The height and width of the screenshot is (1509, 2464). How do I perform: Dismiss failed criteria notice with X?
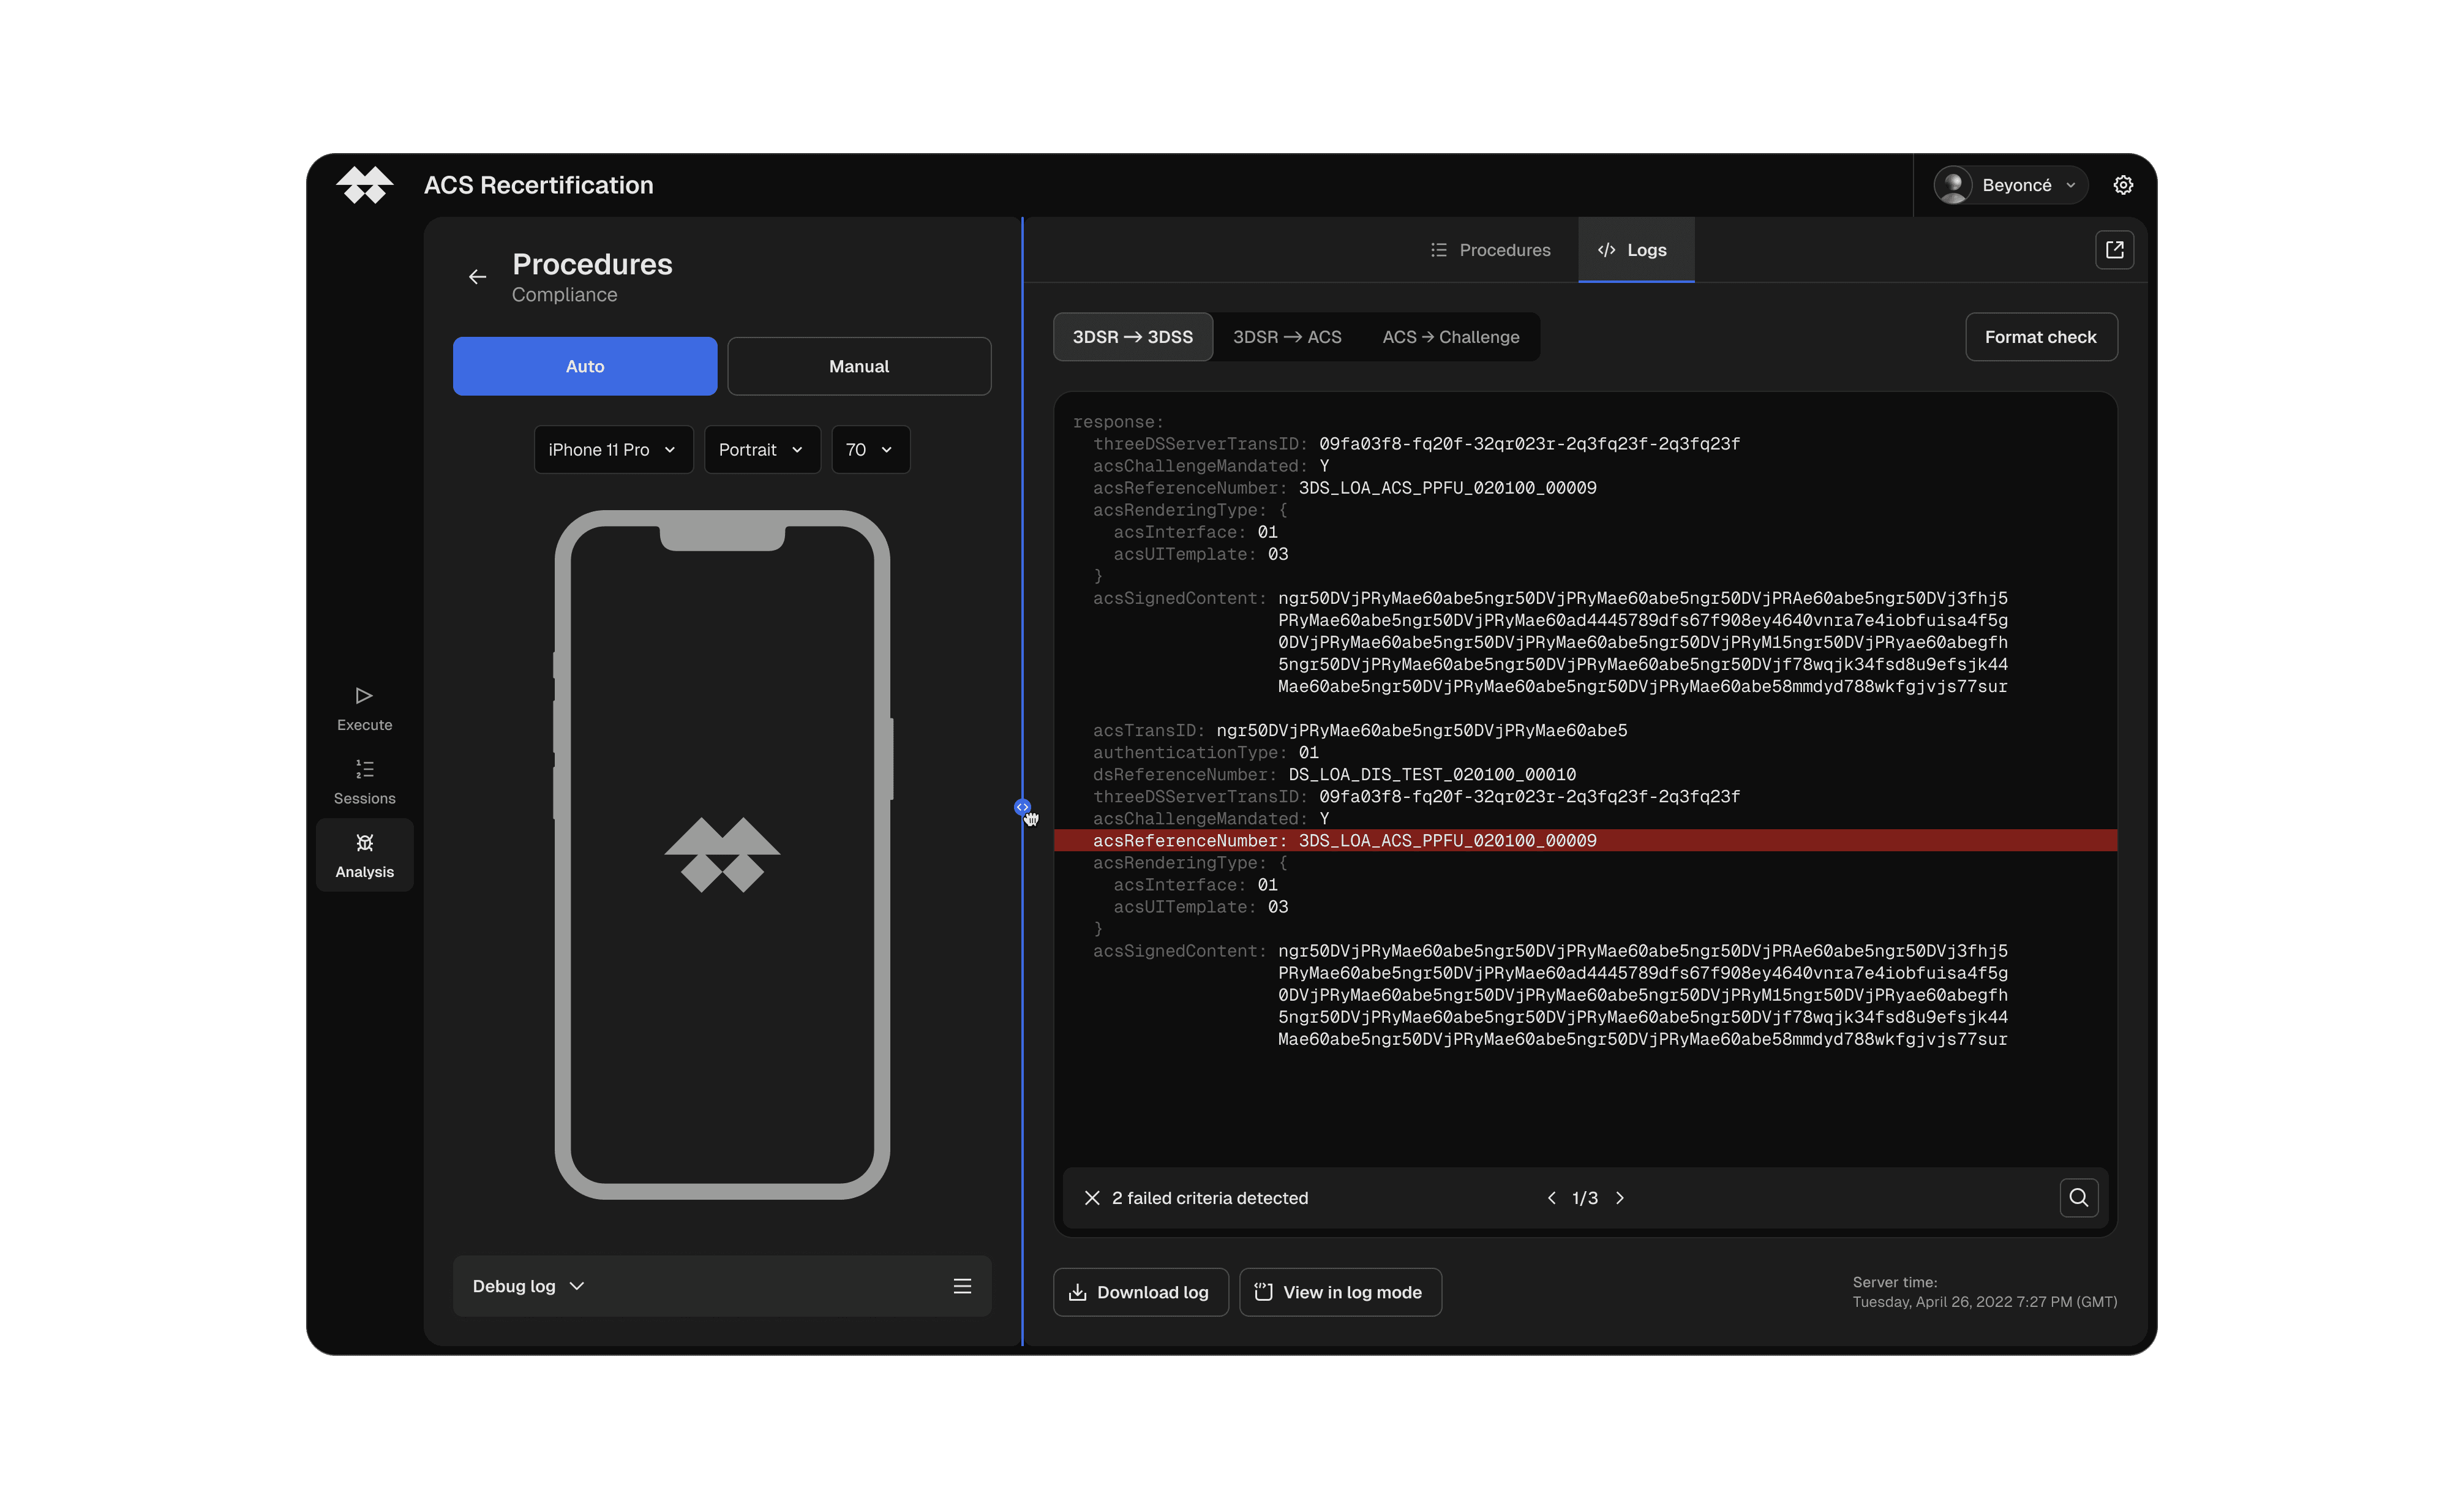(x=1092, y=1198)
